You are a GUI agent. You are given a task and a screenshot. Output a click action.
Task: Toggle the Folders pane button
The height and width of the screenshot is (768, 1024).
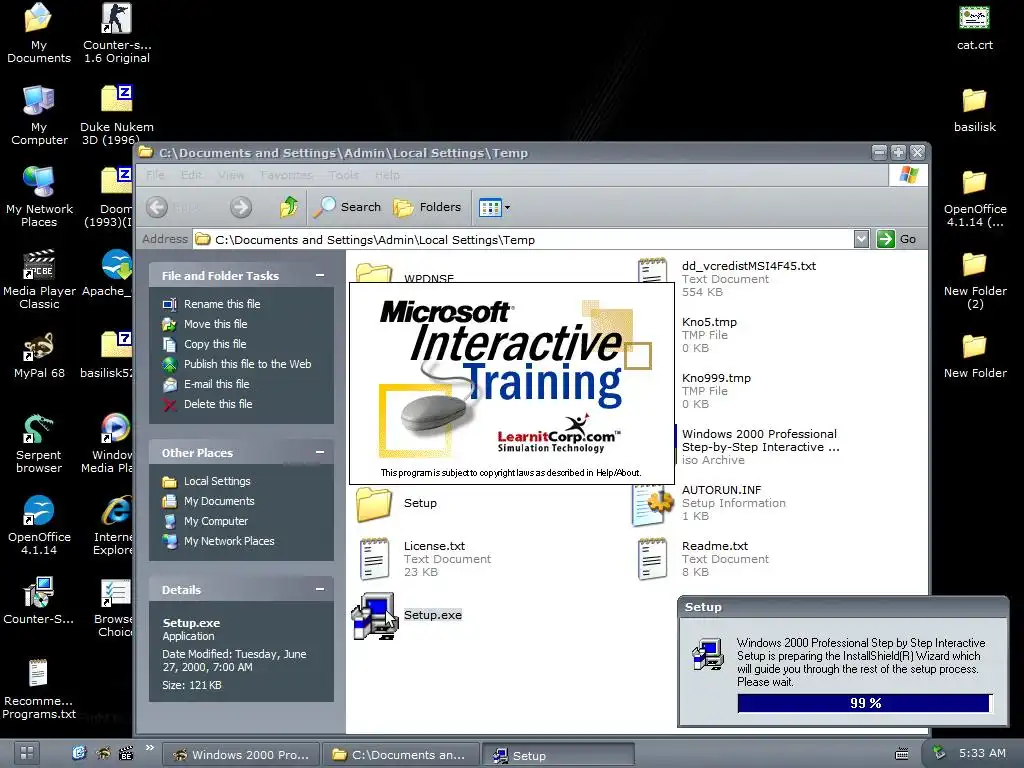427,207
